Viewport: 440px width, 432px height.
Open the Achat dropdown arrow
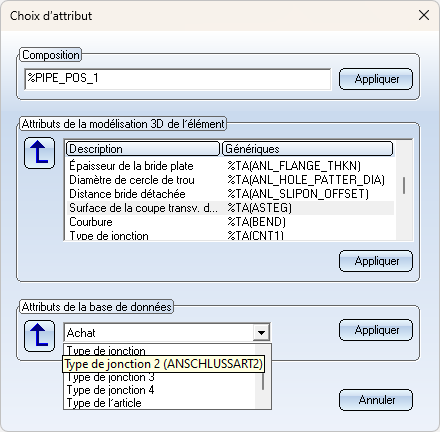261,332
